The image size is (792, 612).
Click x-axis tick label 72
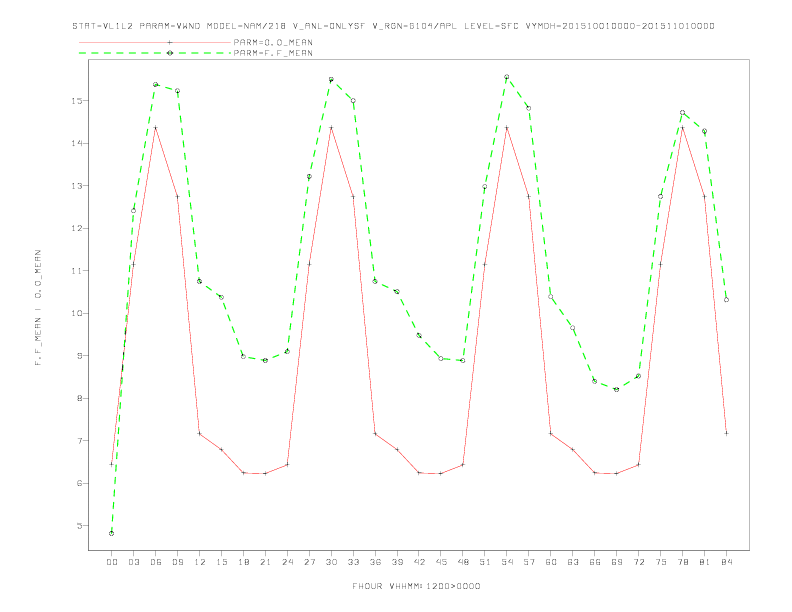coord(638,562)
